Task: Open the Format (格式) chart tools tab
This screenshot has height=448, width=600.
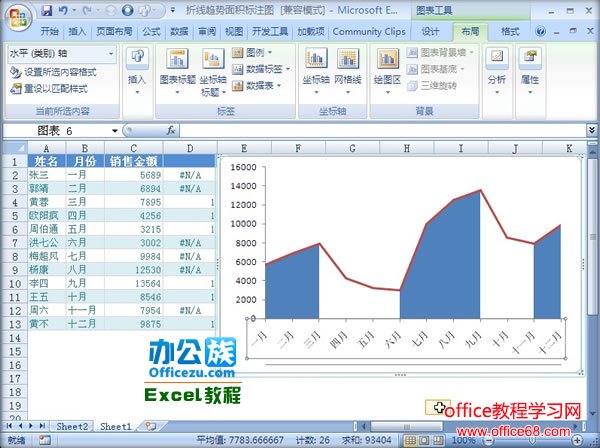Action: pyautogui.click(x=510, y=31)
